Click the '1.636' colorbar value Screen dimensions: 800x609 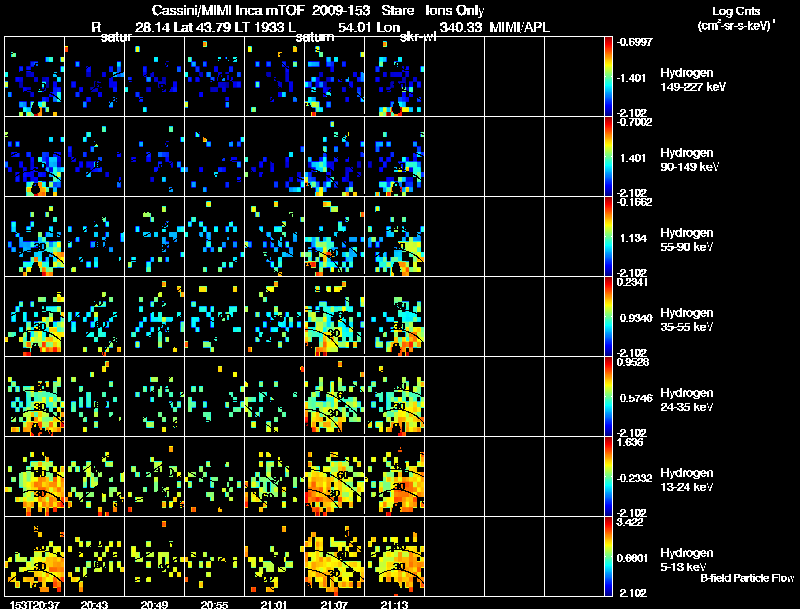click(630, 442)
